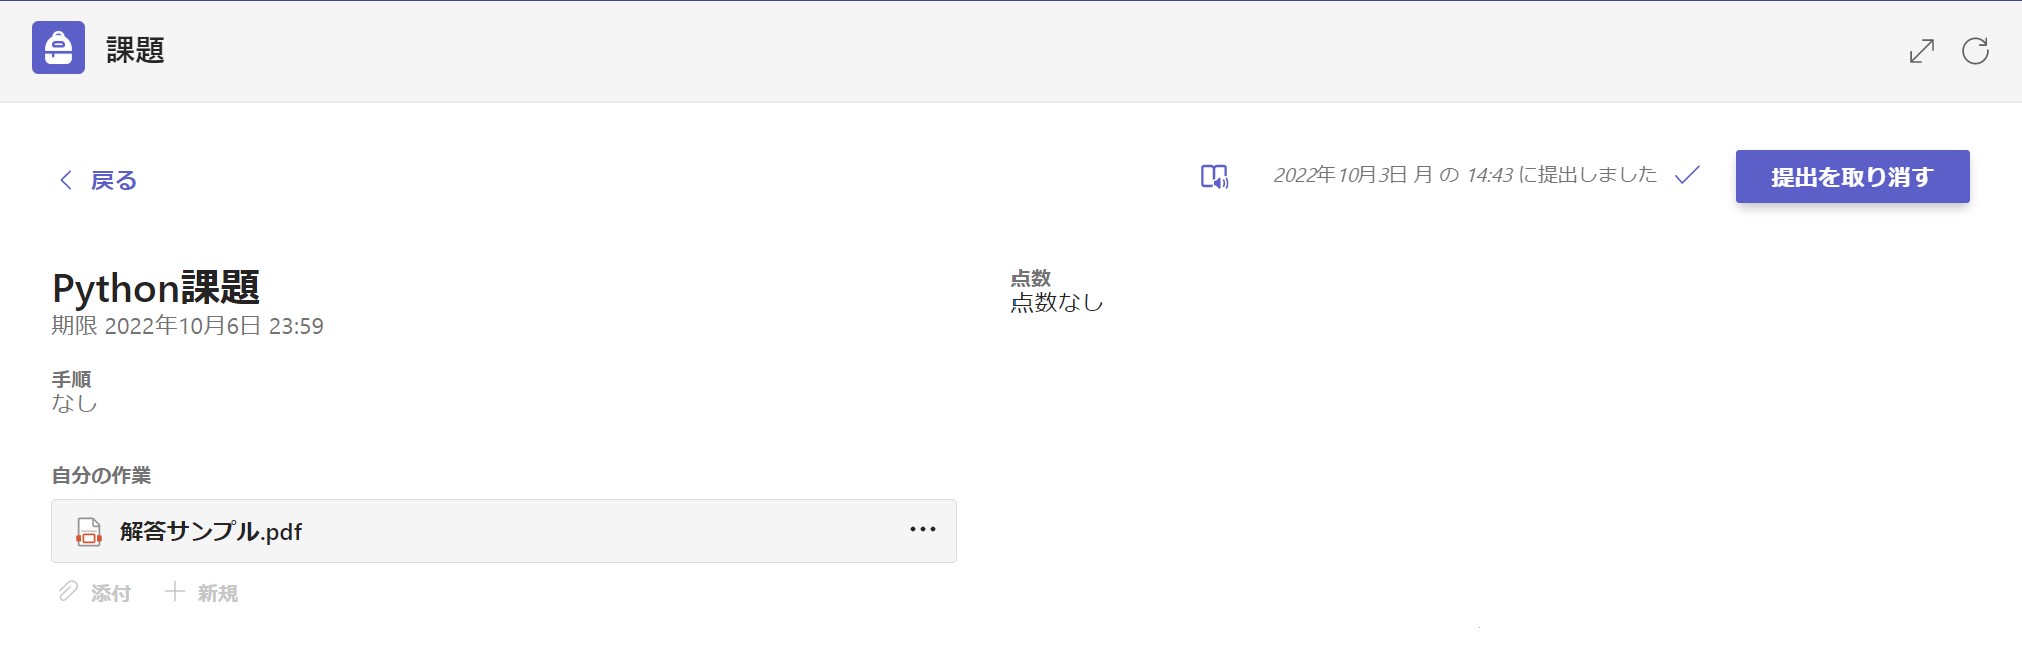Click the 新規 label

[218, 594]
